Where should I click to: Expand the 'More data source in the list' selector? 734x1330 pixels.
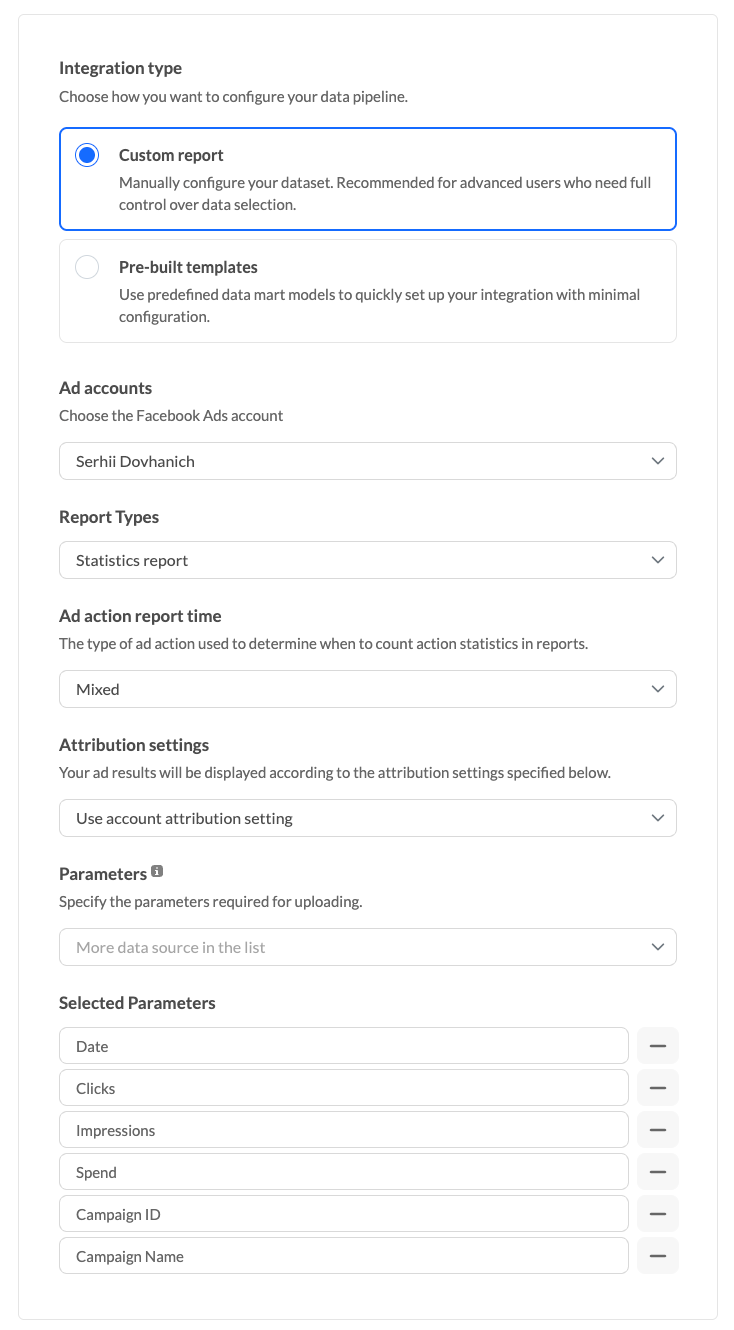click(367, 947)
